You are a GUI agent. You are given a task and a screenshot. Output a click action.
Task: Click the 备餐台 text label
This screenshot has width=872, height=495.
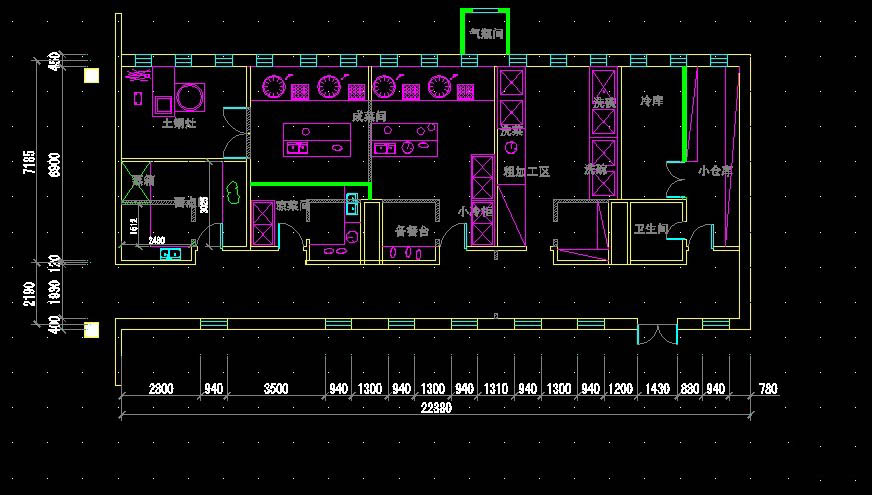[x=411, y=230]
